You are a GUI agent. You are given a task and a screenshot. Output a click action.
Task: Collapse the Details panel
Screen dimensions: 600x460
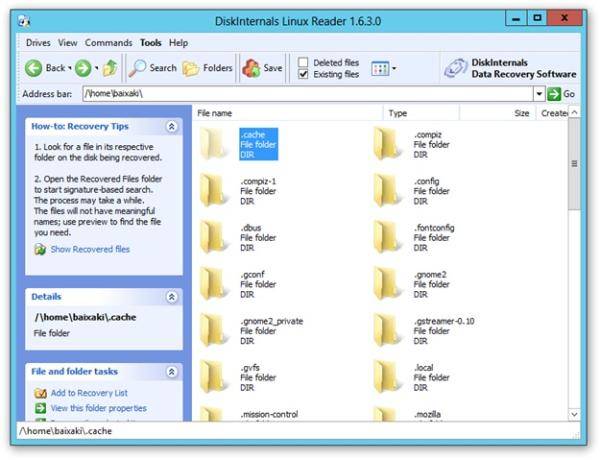coord(171,297)
